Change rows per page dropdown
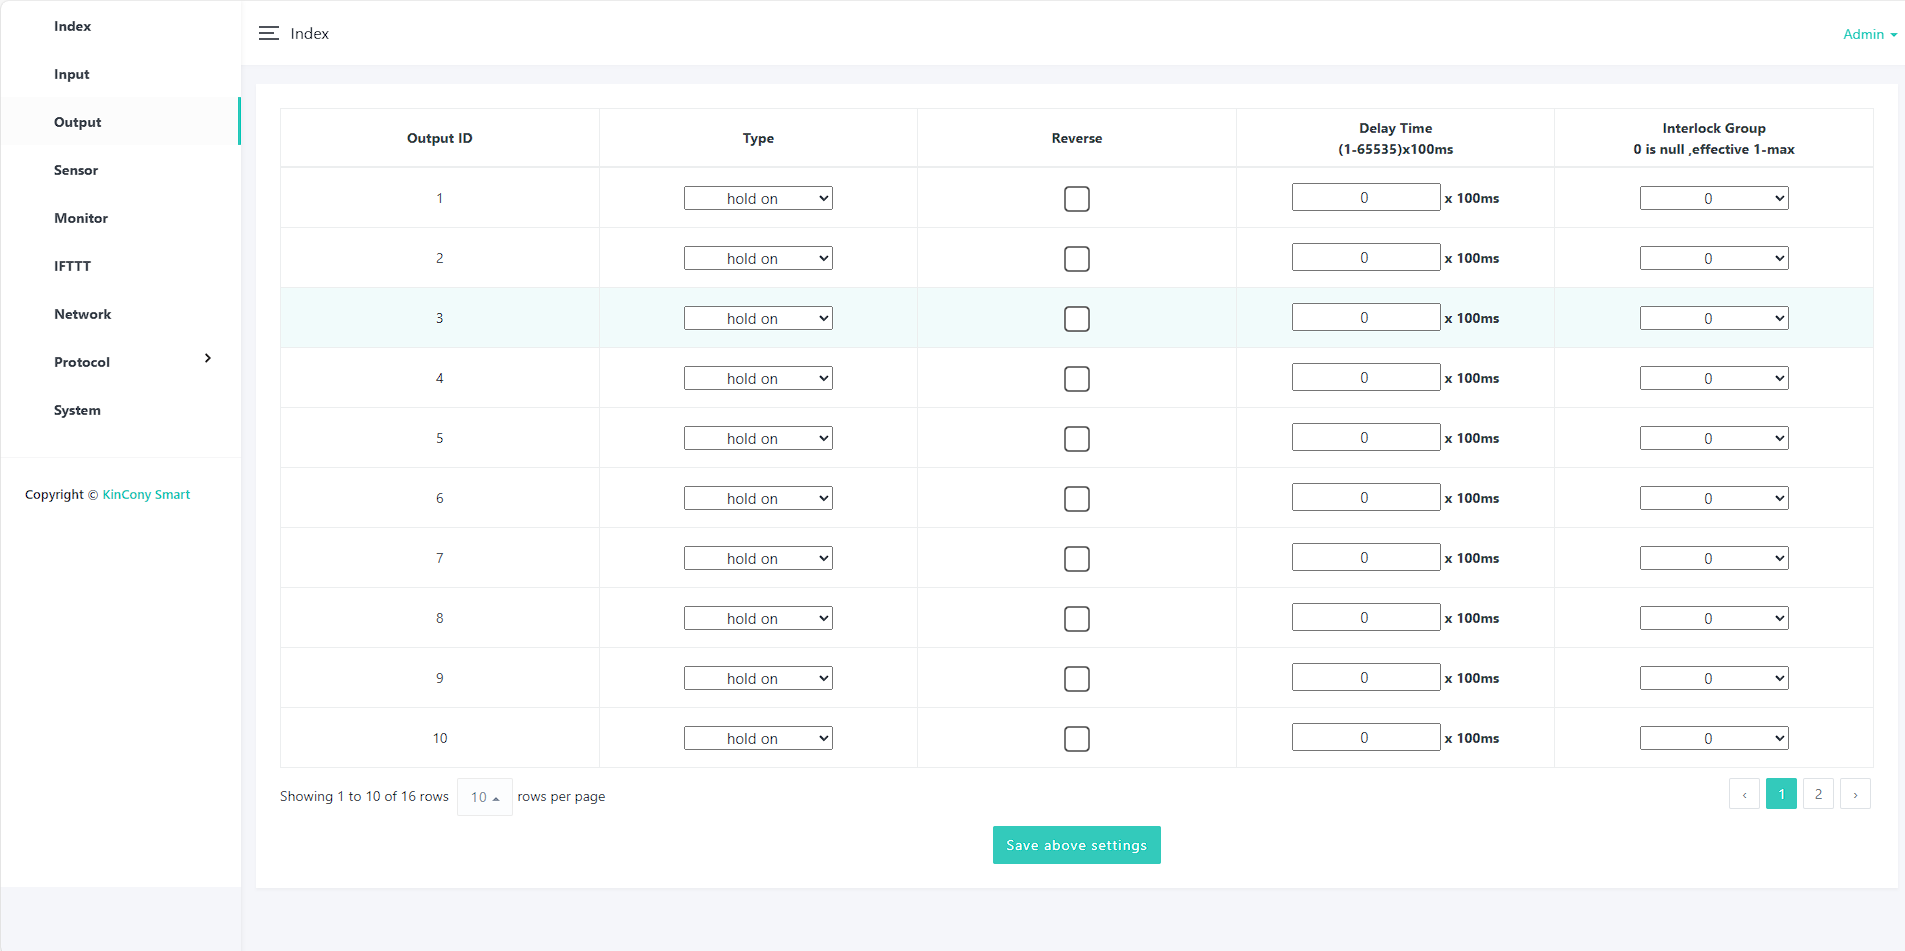Image resolution: width=1905 pixels, height=951 pixels. tap(485, 797)
